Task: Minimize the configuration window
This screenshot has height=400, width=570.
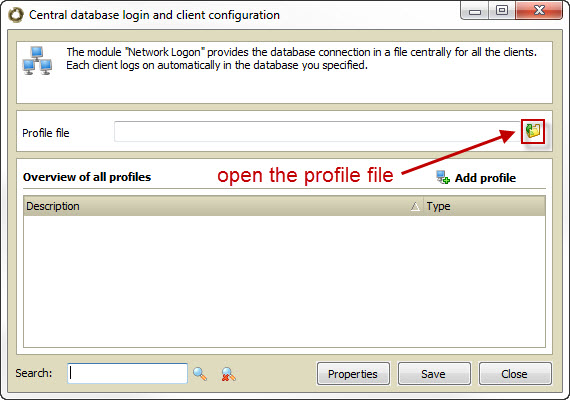Action: (474, 11)
